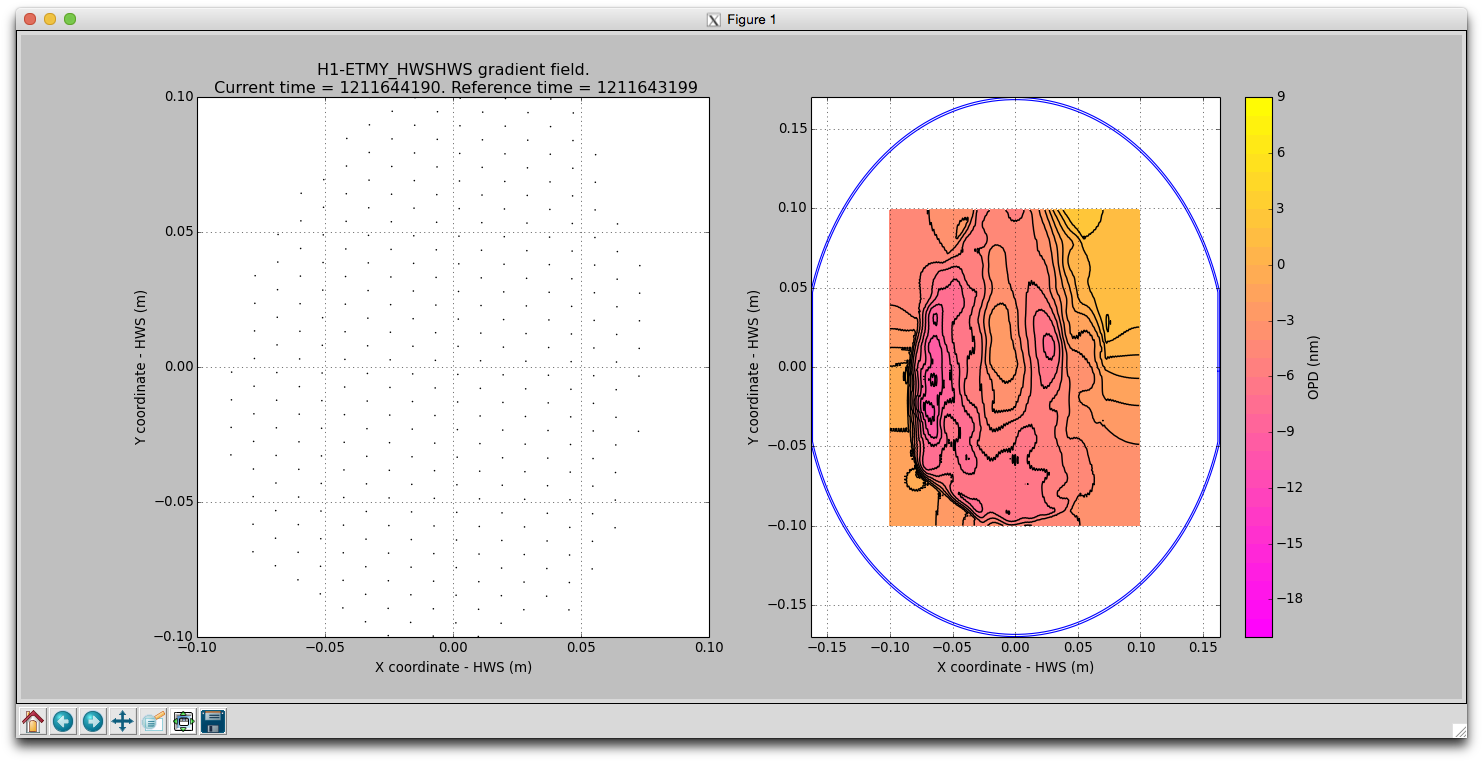Viewport: 1483px width, 762px height.
Task: Activate the Zoom to rectangle tool
Action: [x=153, y=721]
